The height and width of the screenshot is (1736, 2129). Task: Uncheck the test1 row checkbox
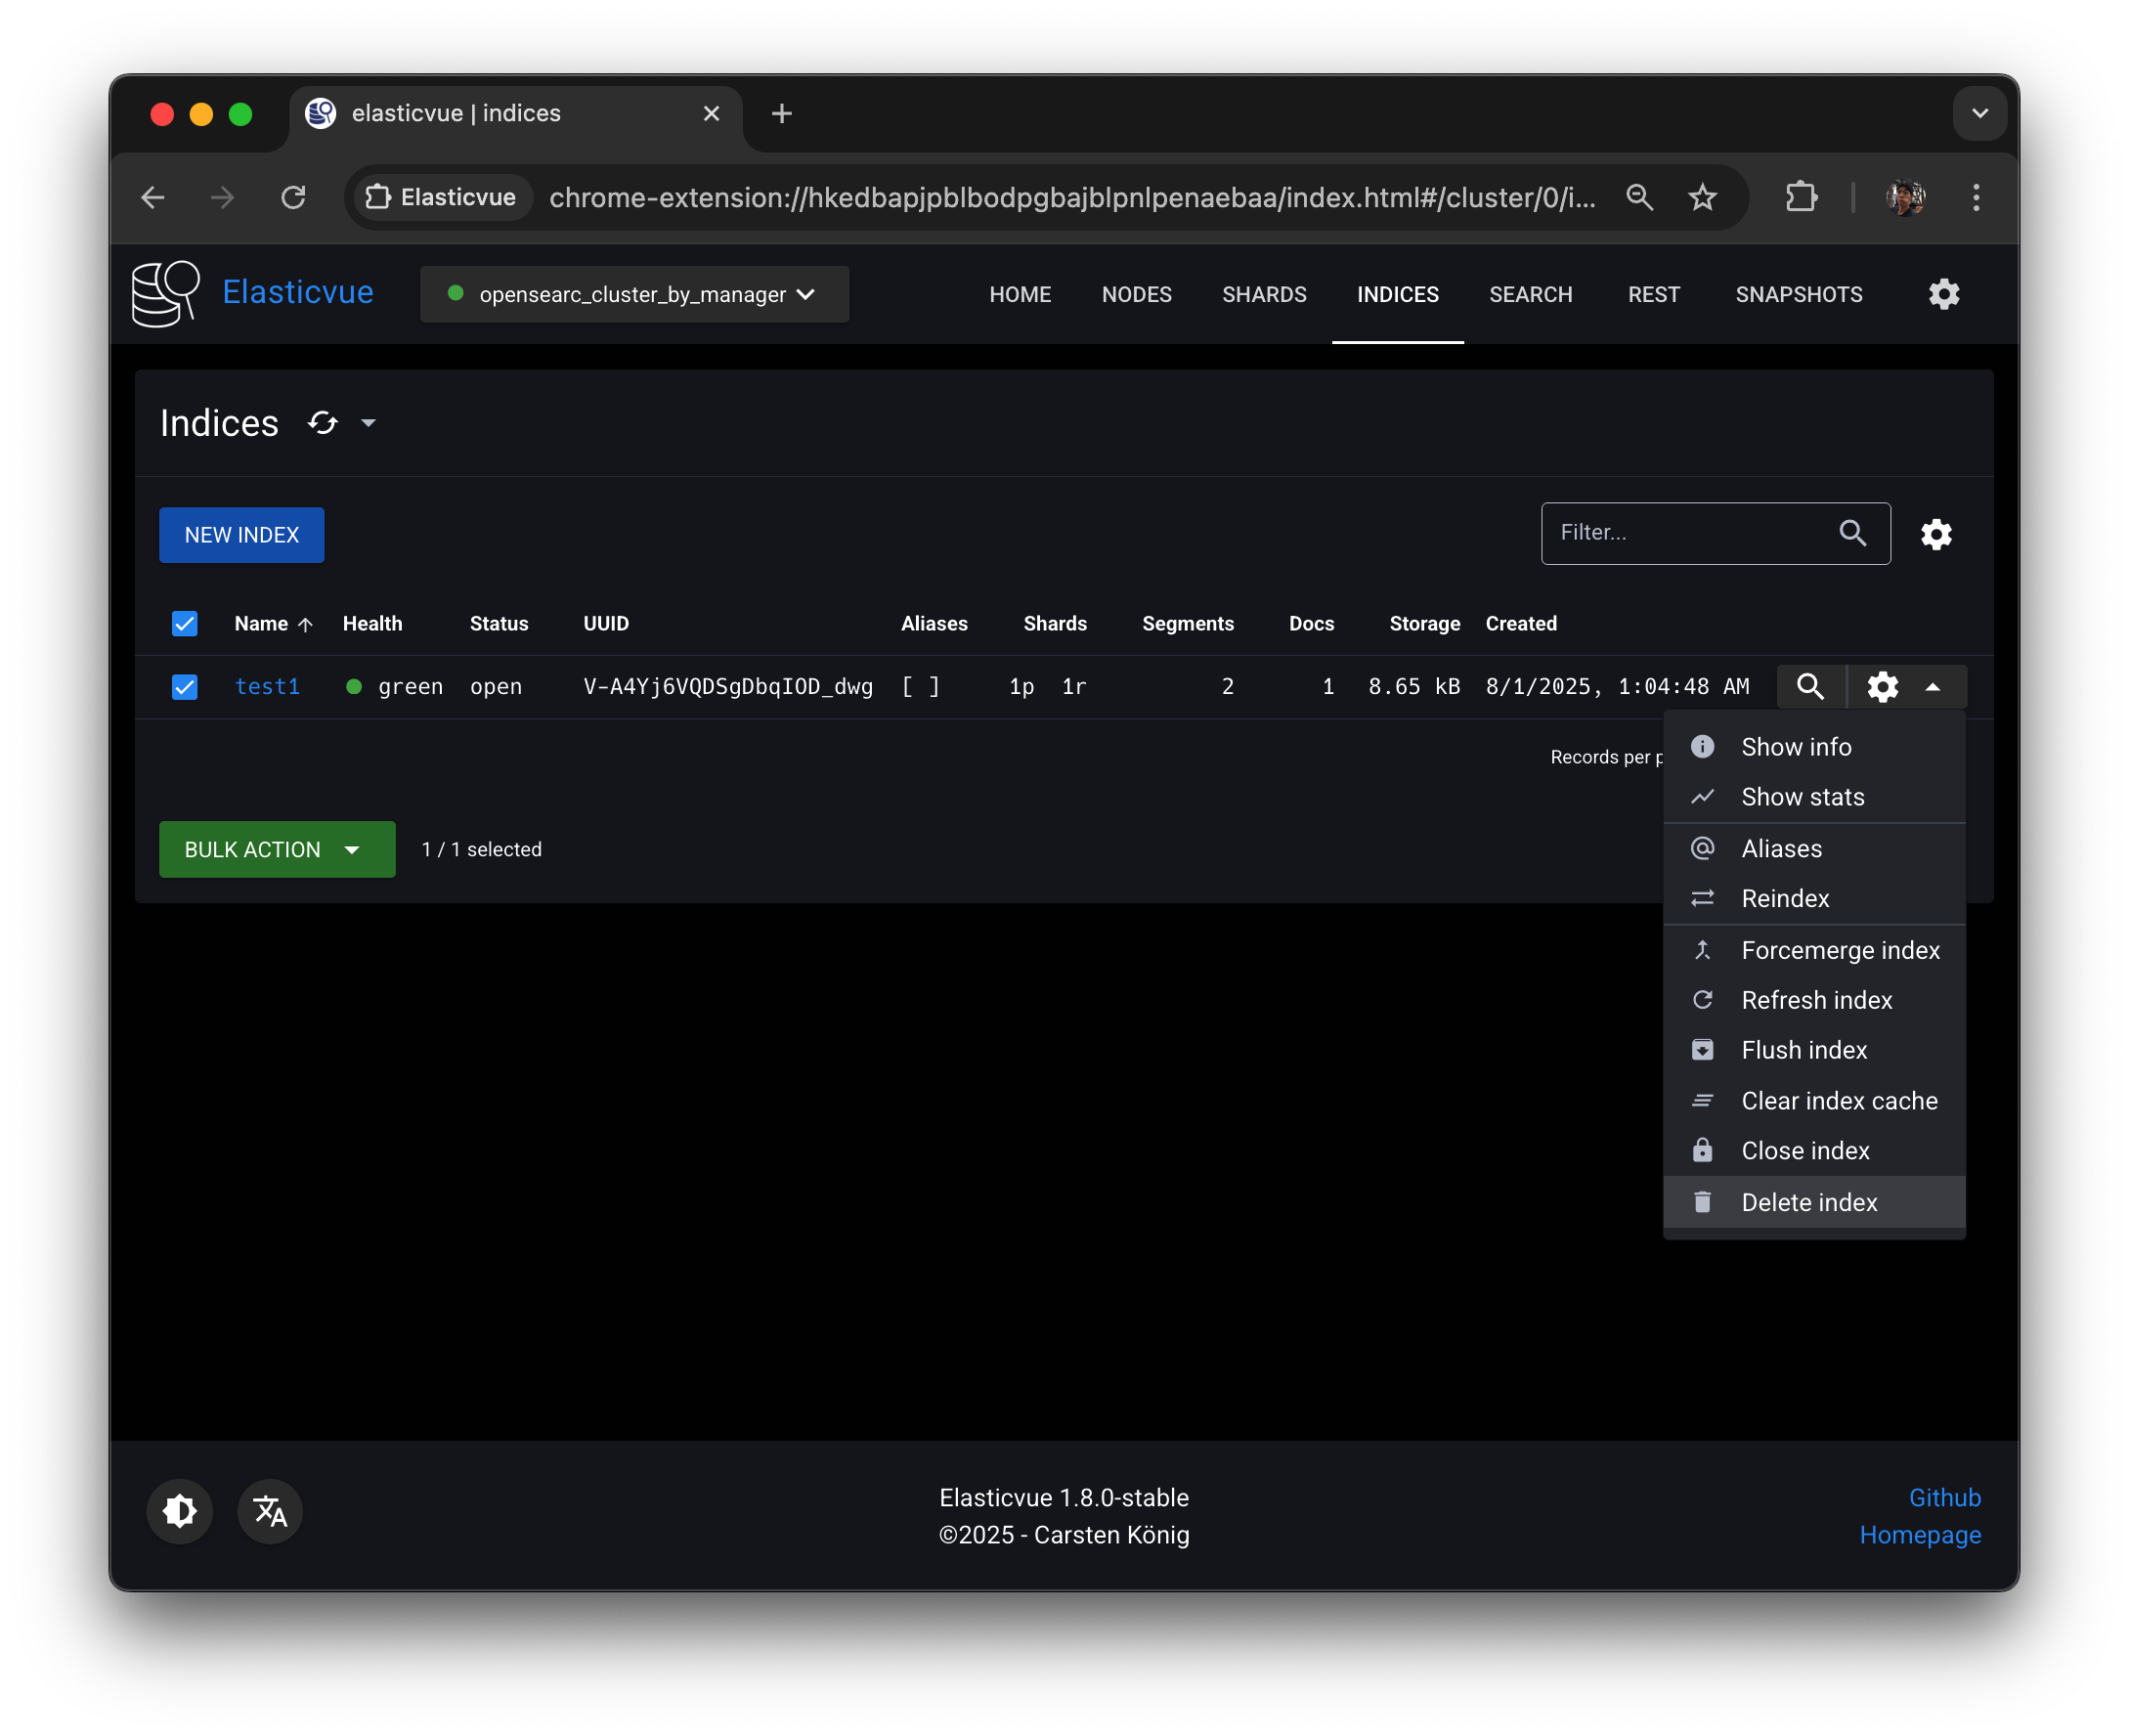tap(185, 687)
